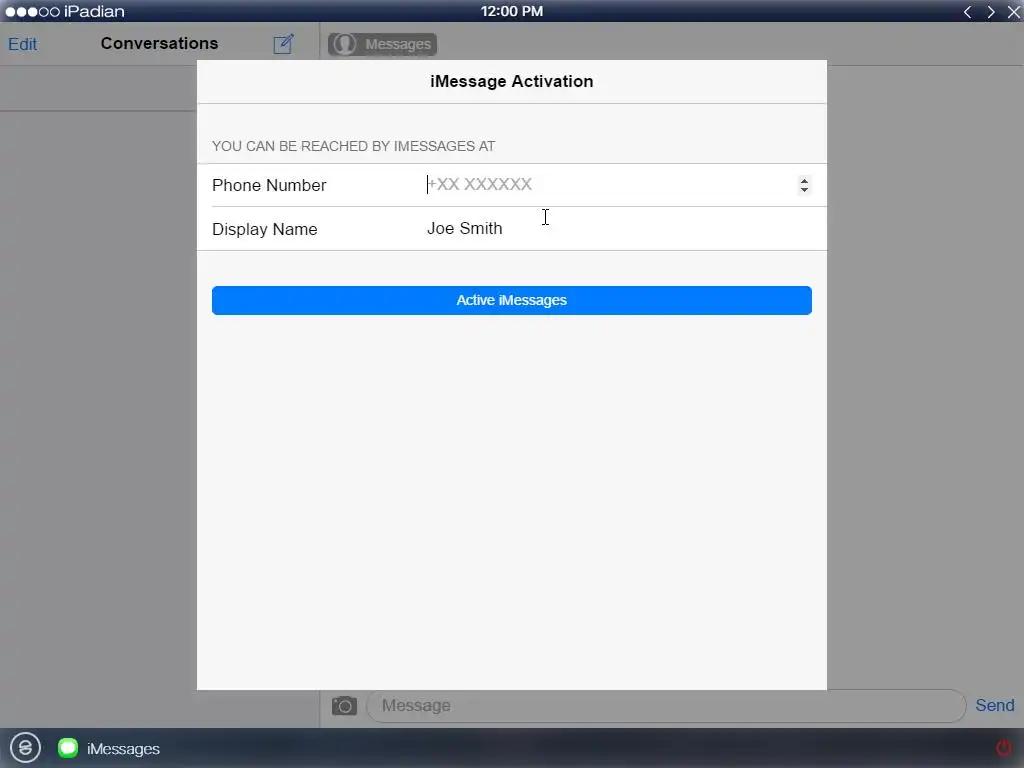Open the iPadian home button in taskbar
Image resolution: width=1024 pixels, height=768 pixels.
(25, 748)
